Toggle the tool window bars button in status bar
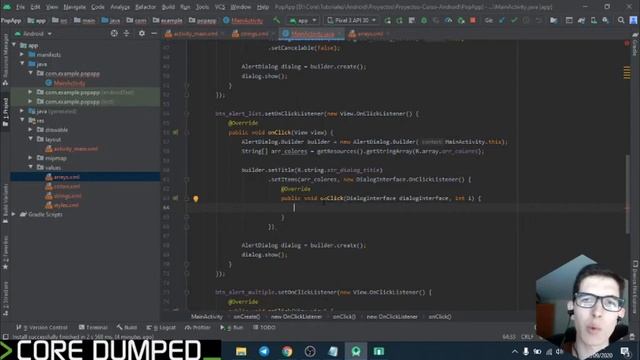This screenshot has height=360, width=640. coord(5,337)
